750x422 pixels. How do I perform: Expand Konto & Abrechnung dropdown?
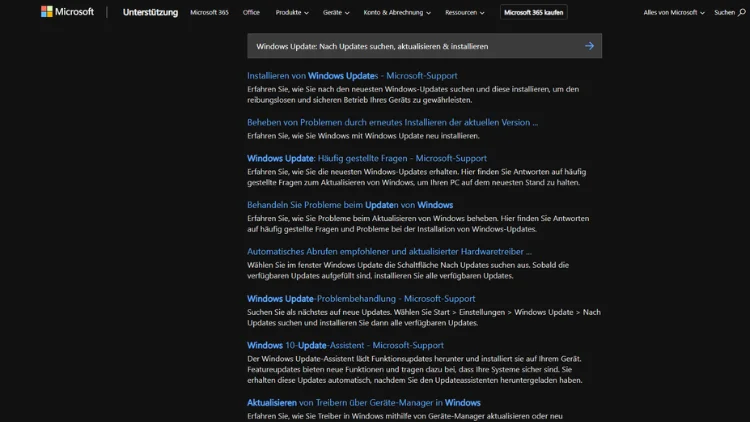pyautogui.click(x=397, y=12)
